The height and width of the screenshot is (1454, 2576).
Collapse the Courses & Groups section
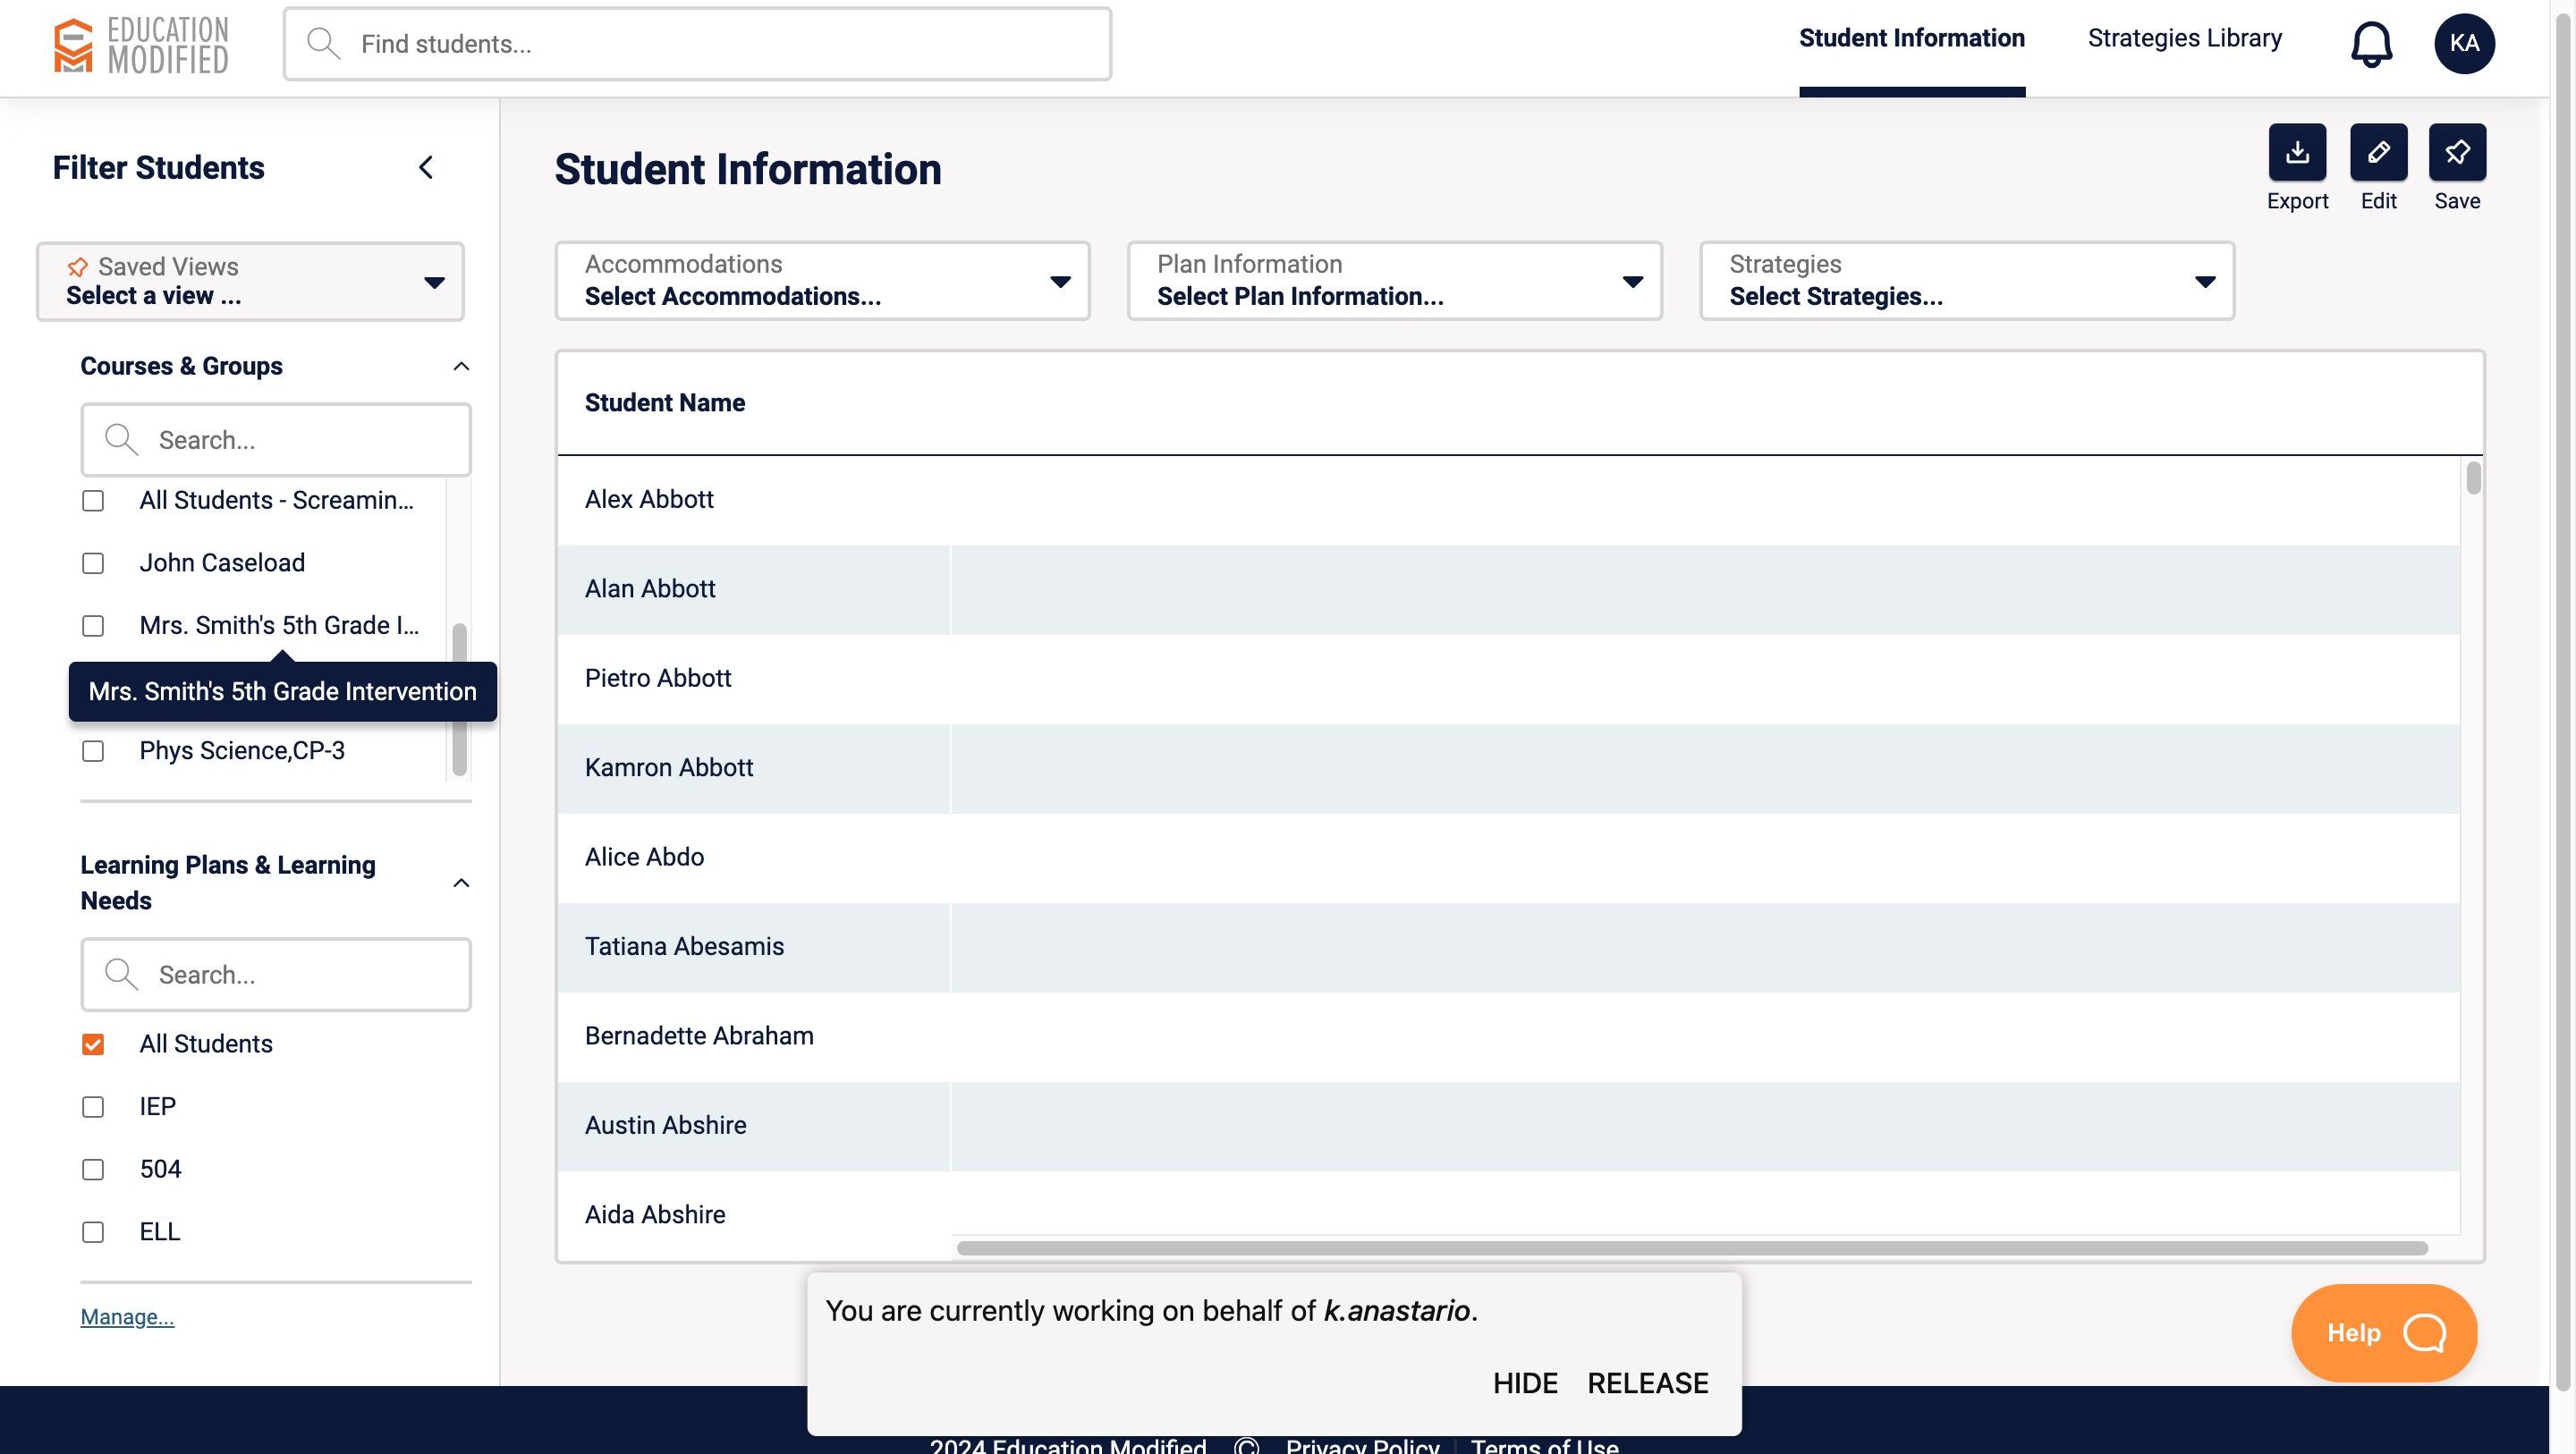click(461, 366)
